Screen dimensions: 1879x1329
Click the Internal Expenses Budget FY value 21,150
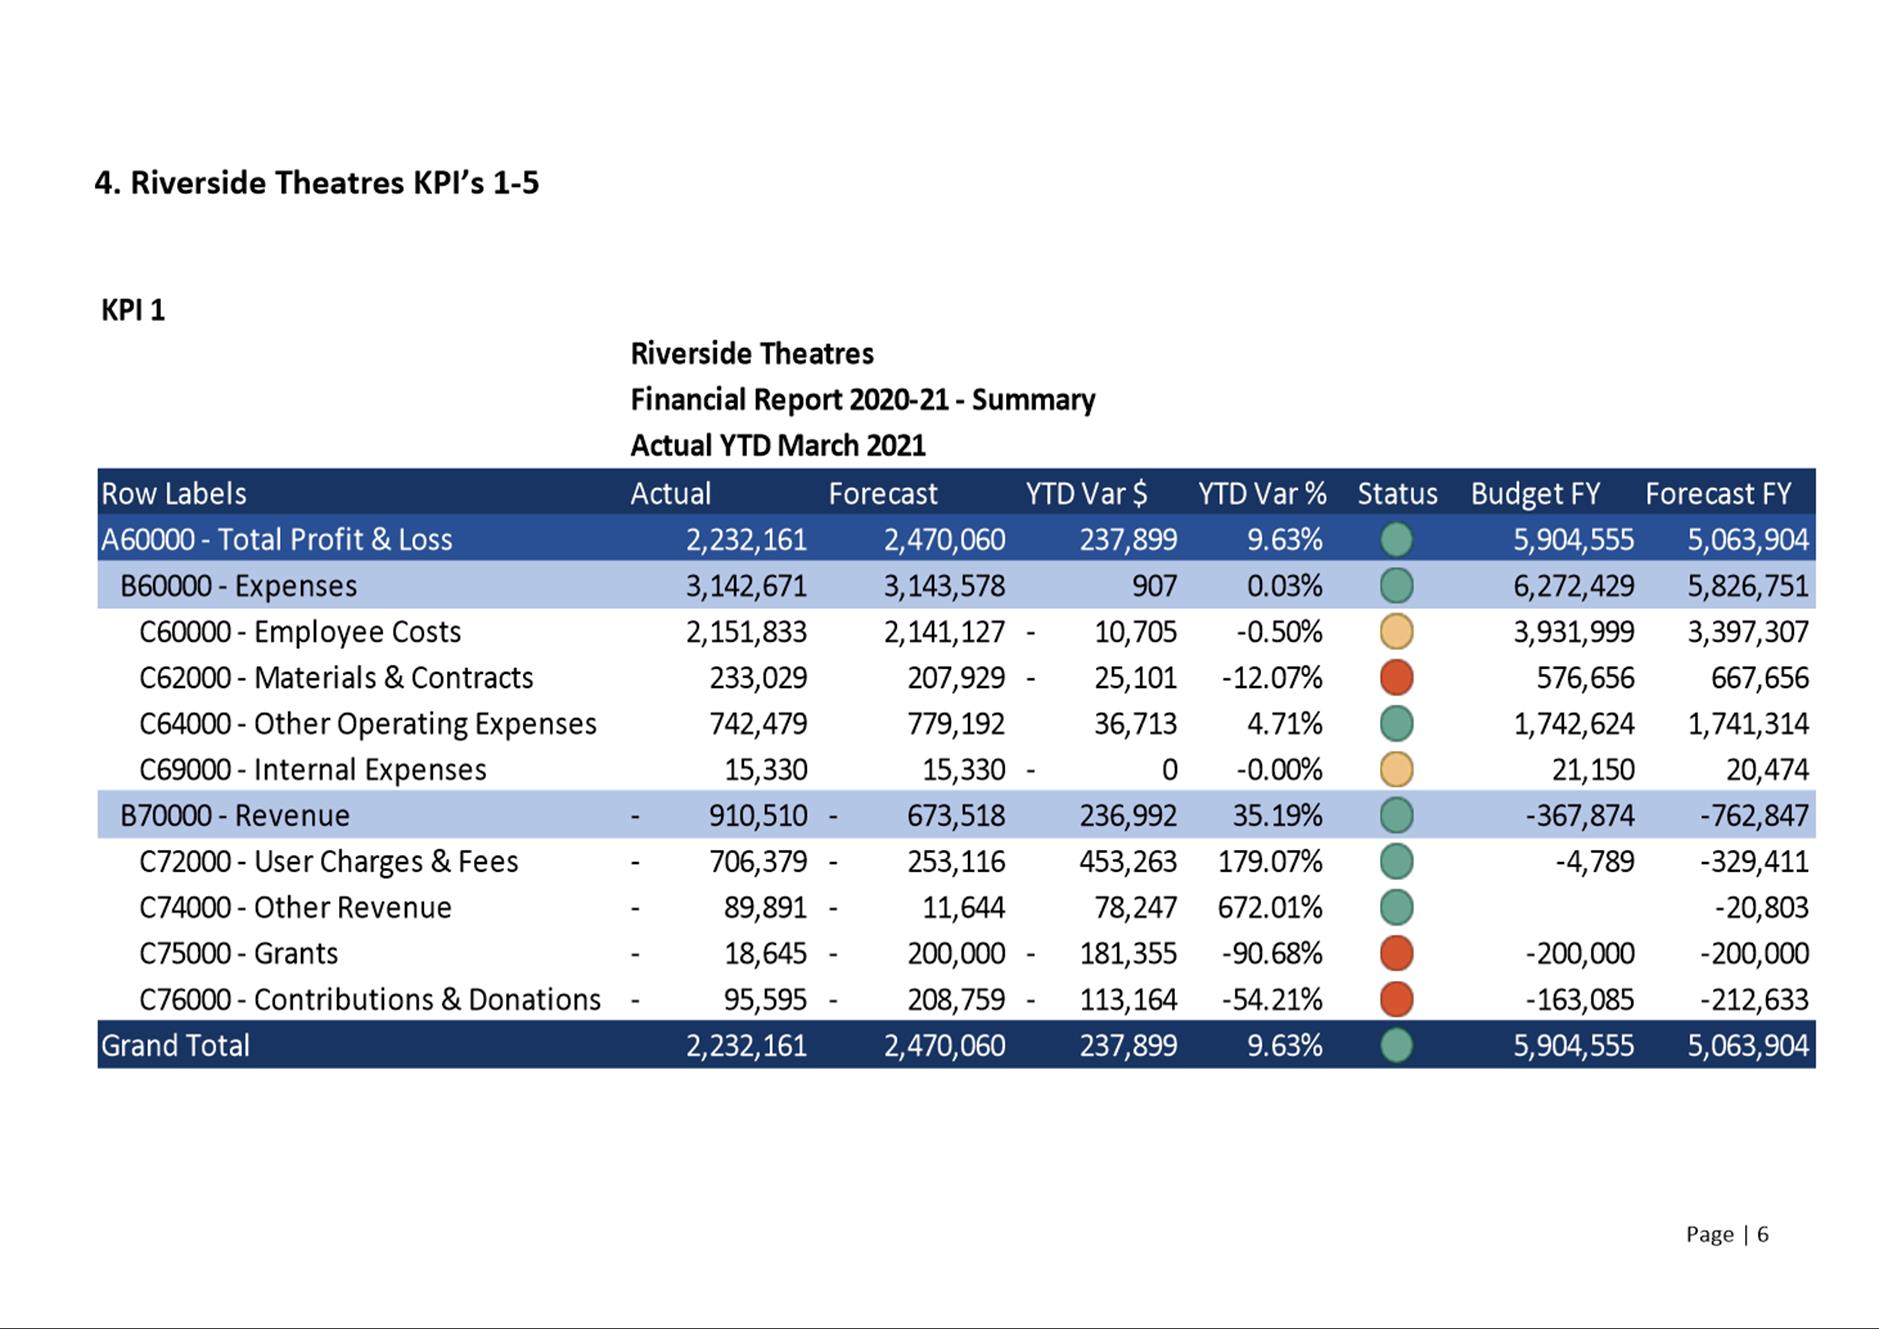1593,770
